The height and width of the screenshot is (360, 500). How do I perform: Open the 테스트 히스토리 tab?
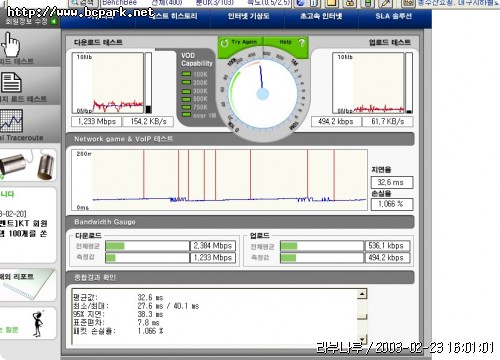tap(173, 16)
